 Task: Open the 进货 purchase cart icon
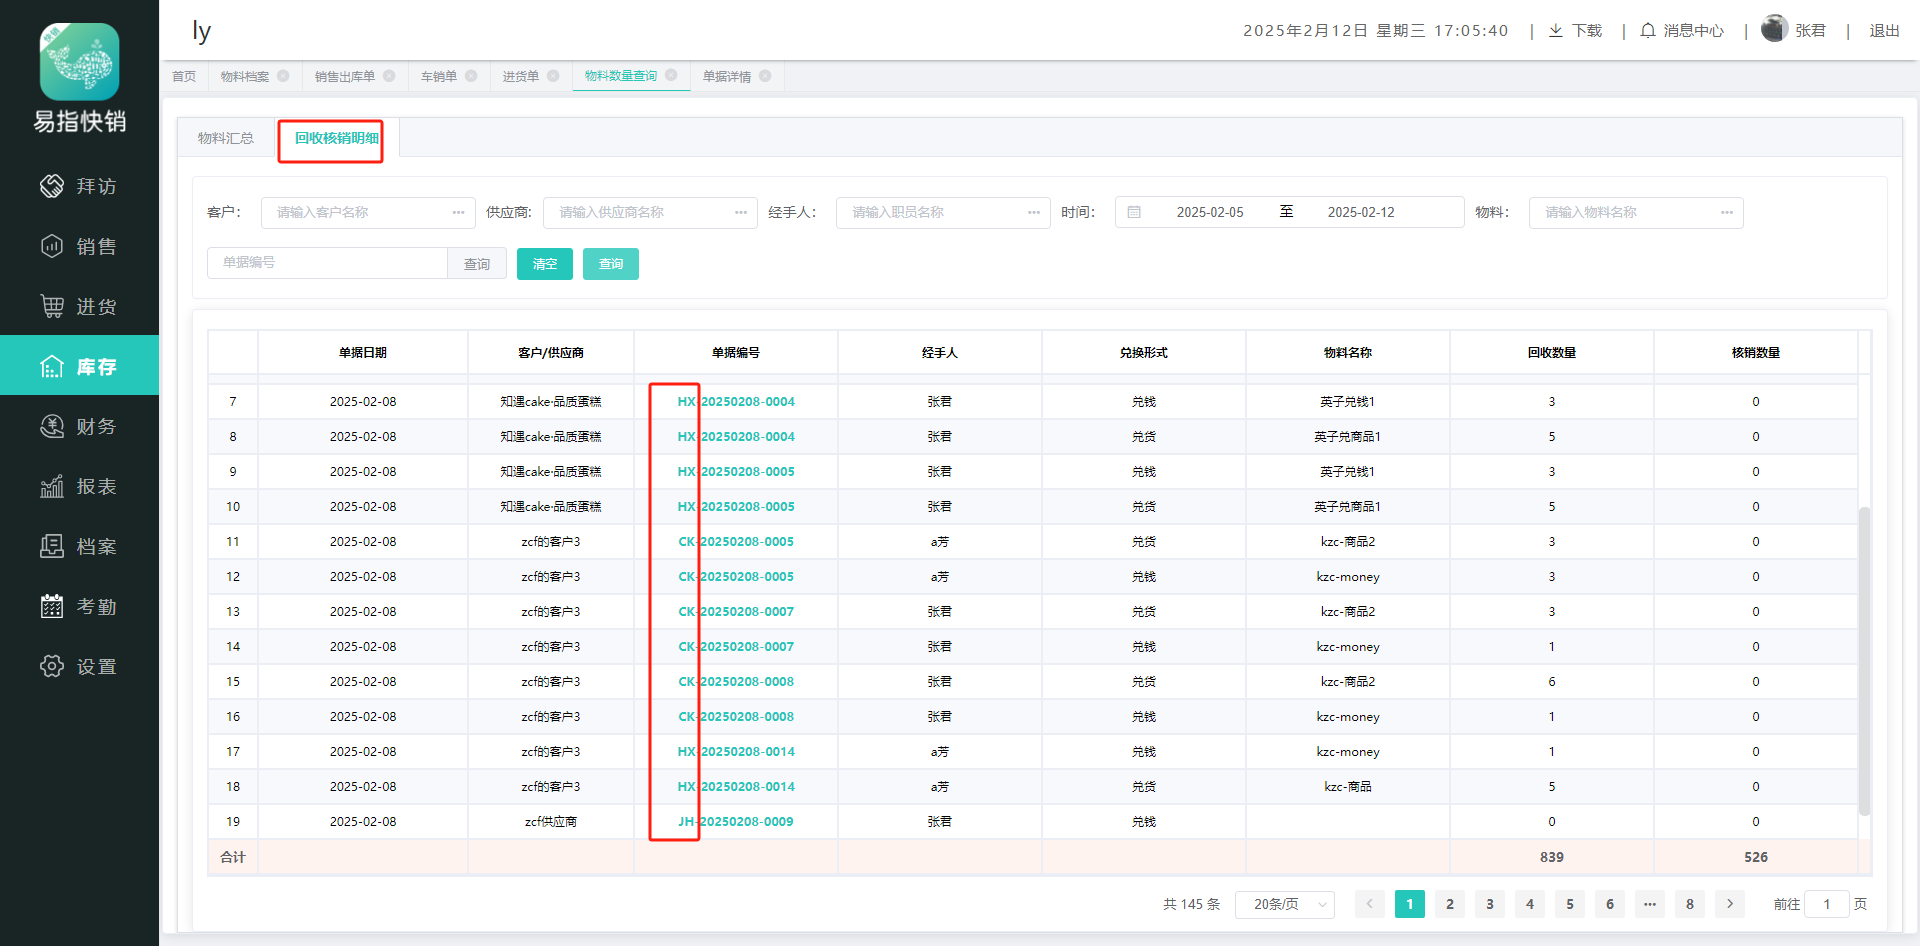coord(52,306)
